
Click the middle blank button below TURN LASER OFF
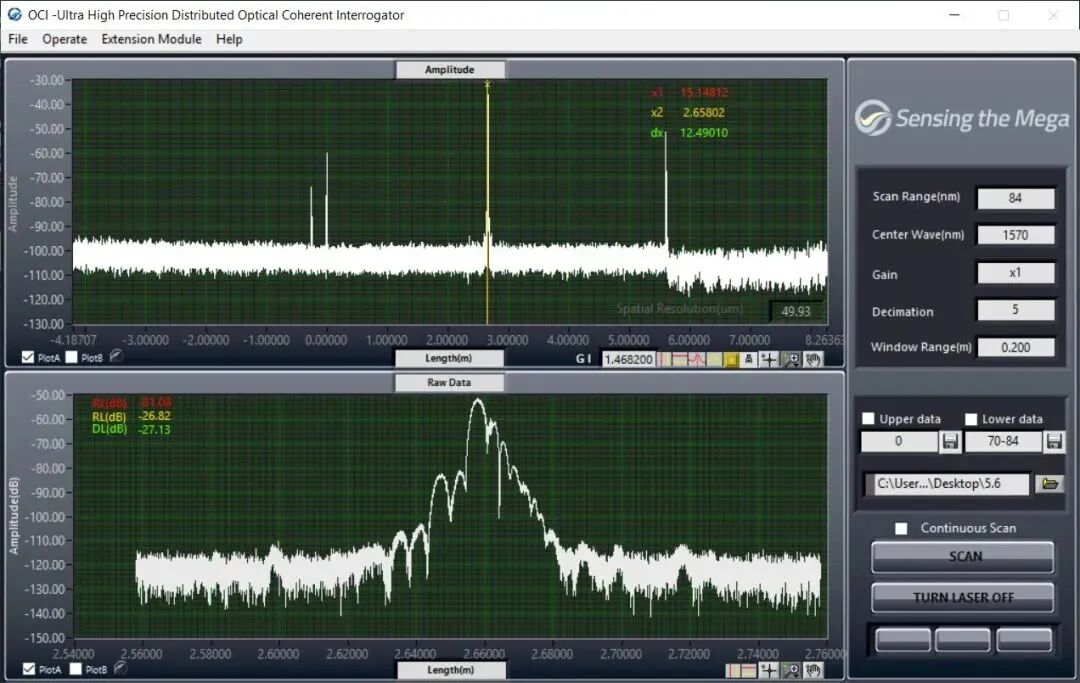963,640
